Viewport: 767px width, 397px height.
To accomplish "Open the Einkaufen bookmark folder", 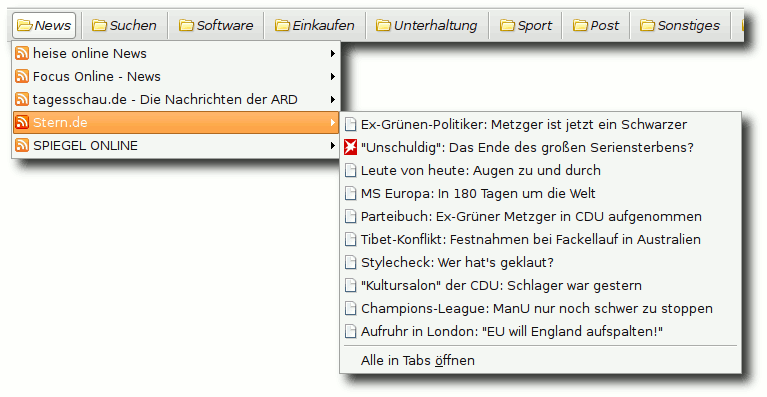I will [x=315, y=25].
